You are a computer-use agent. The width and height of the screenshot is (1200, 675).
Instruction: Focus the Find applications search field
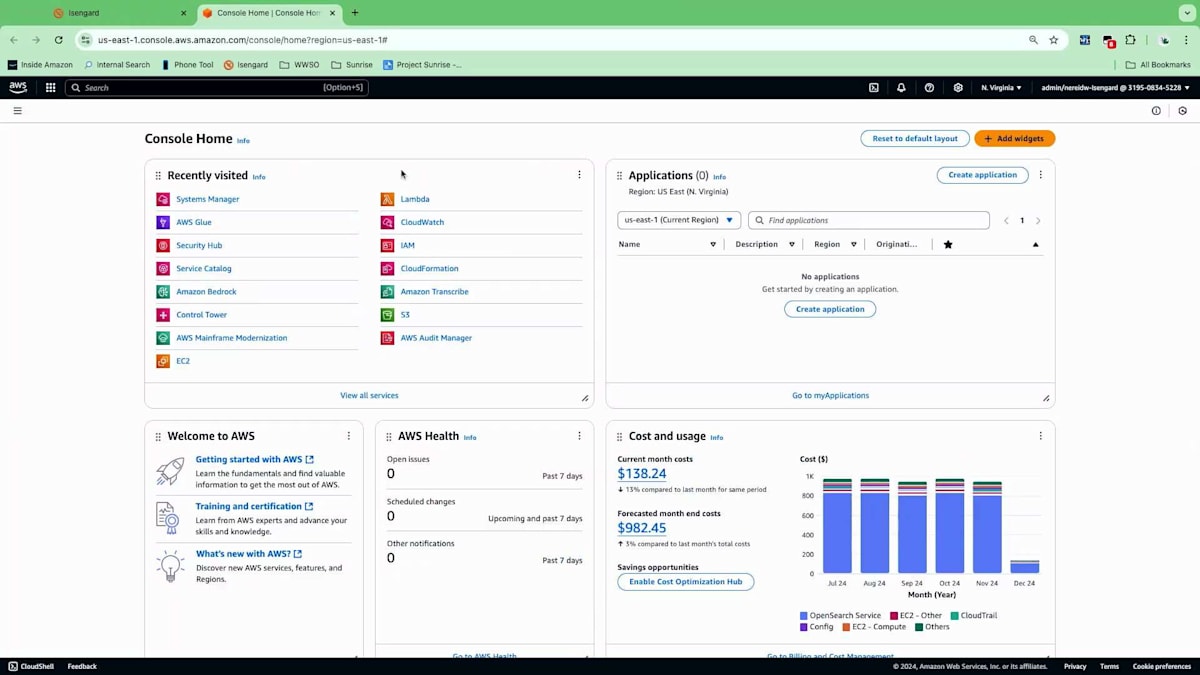(869, 220)
